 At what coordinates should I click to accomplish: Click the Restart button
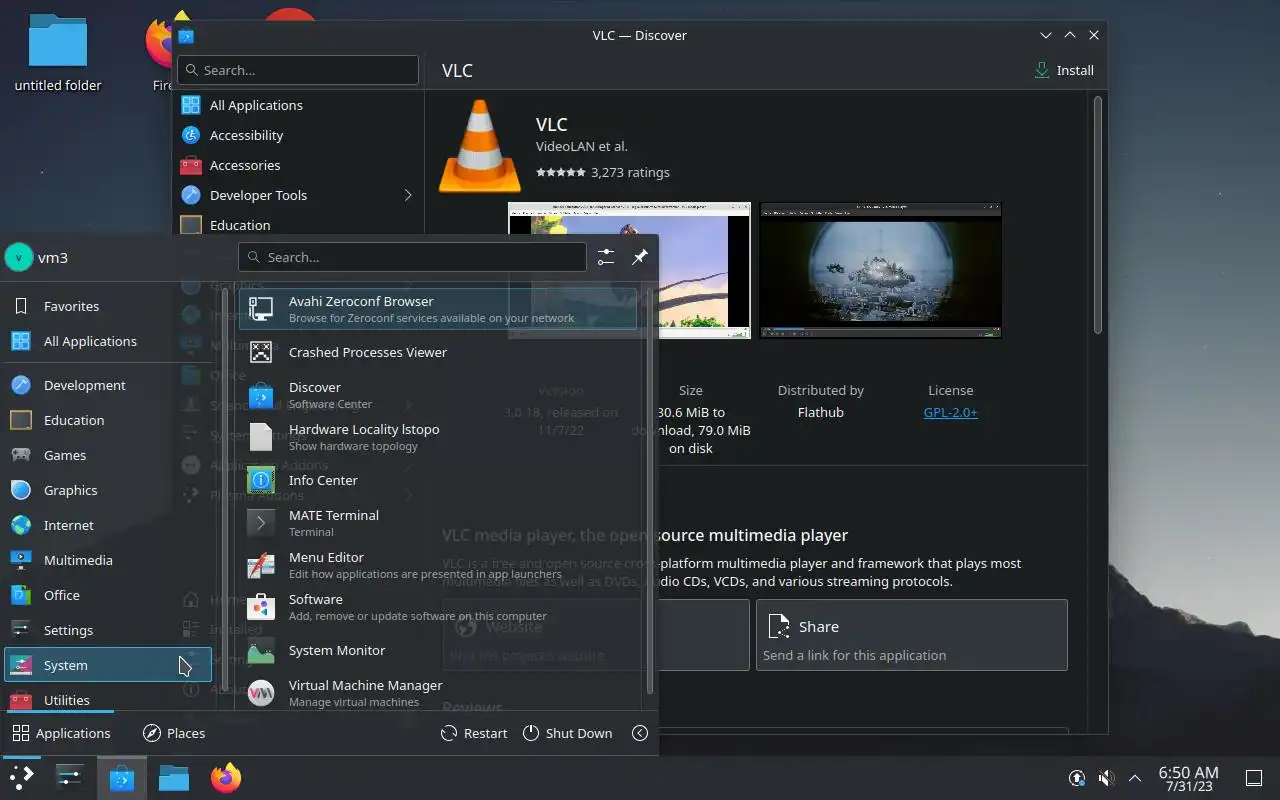coord(475,733)
